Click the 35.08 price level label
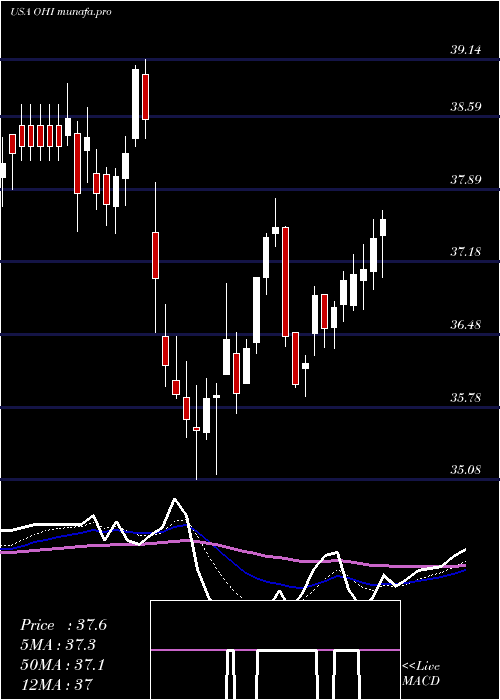This screenshot has height=700, width=500. [x=466, y=470]
